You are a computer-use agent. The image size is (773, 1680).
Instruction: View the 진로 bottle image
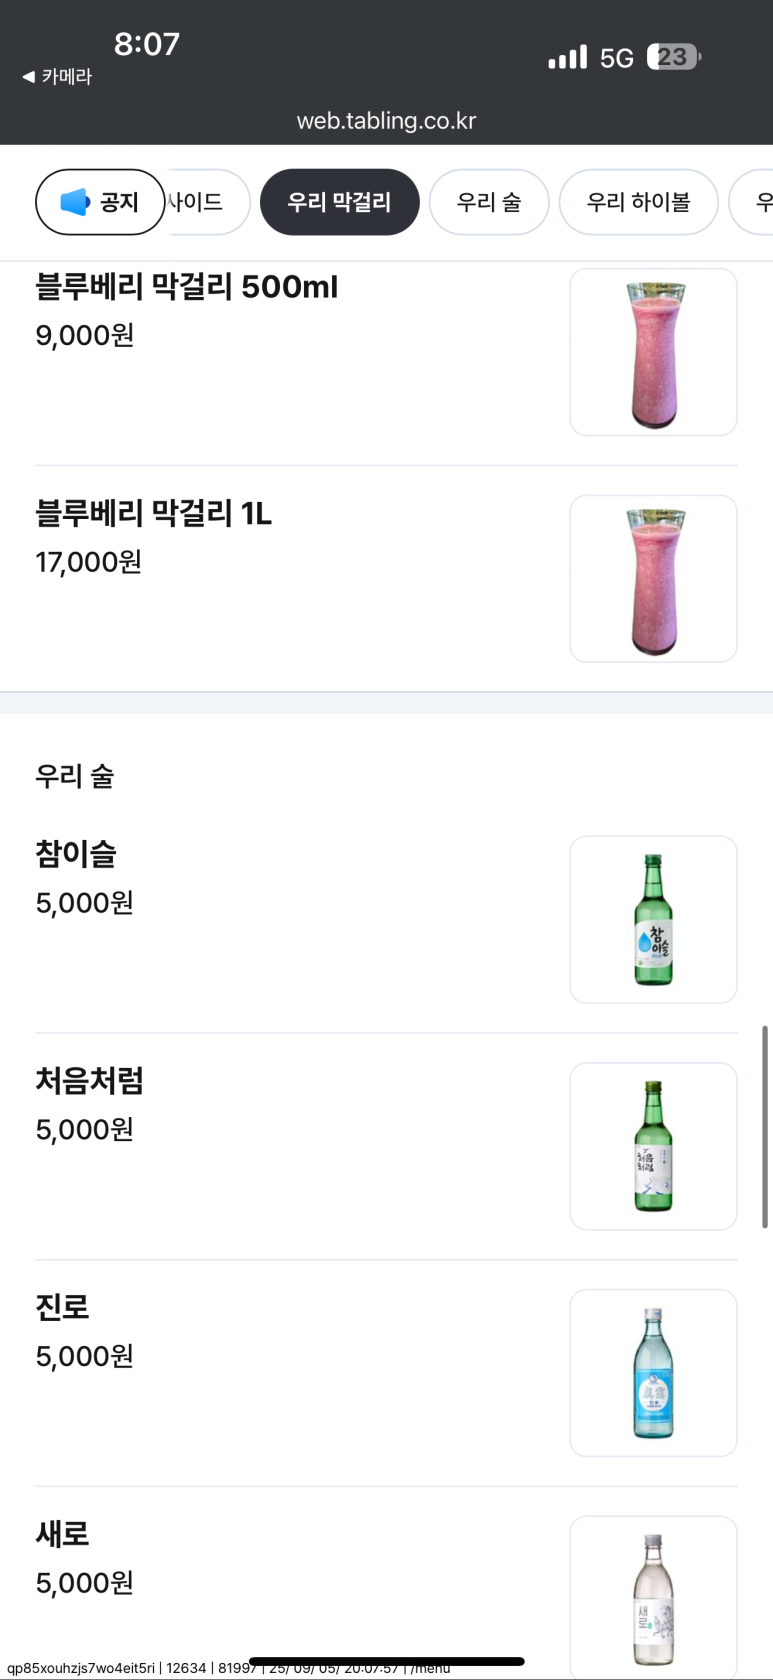click(653, 1373)
